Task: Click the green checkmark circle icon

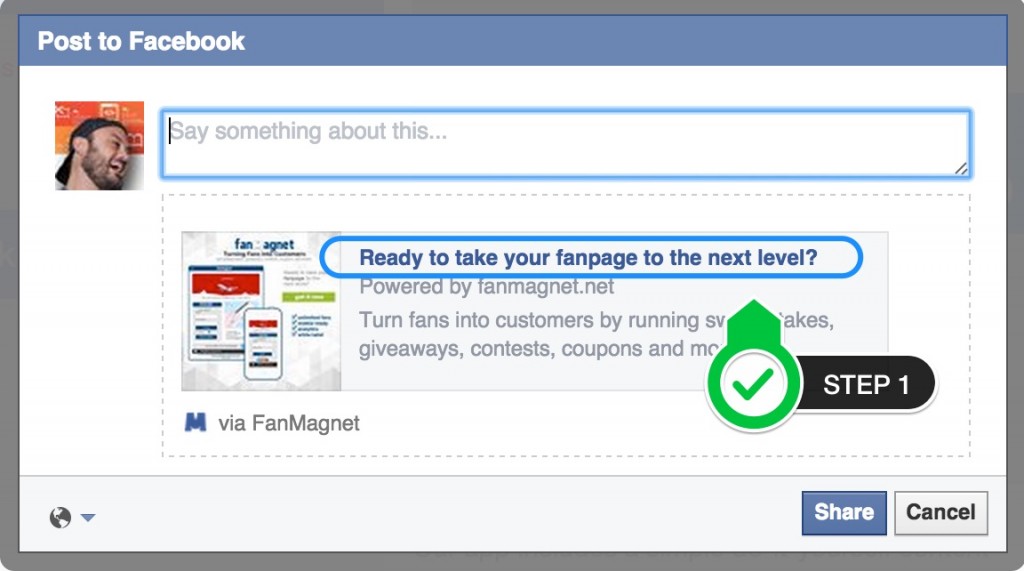Action: click(x=753, y=384)
